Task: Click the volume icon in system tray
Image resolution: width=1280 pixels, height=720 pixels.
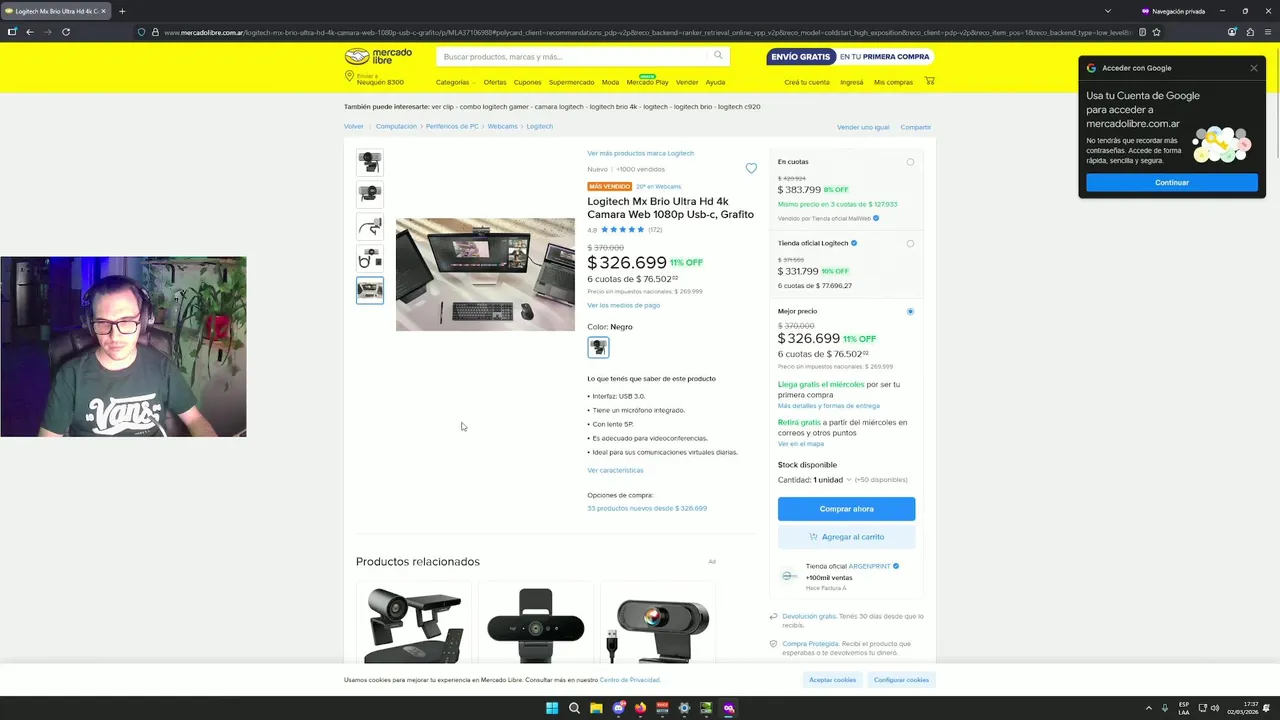Action: (x=1215, y=708)
